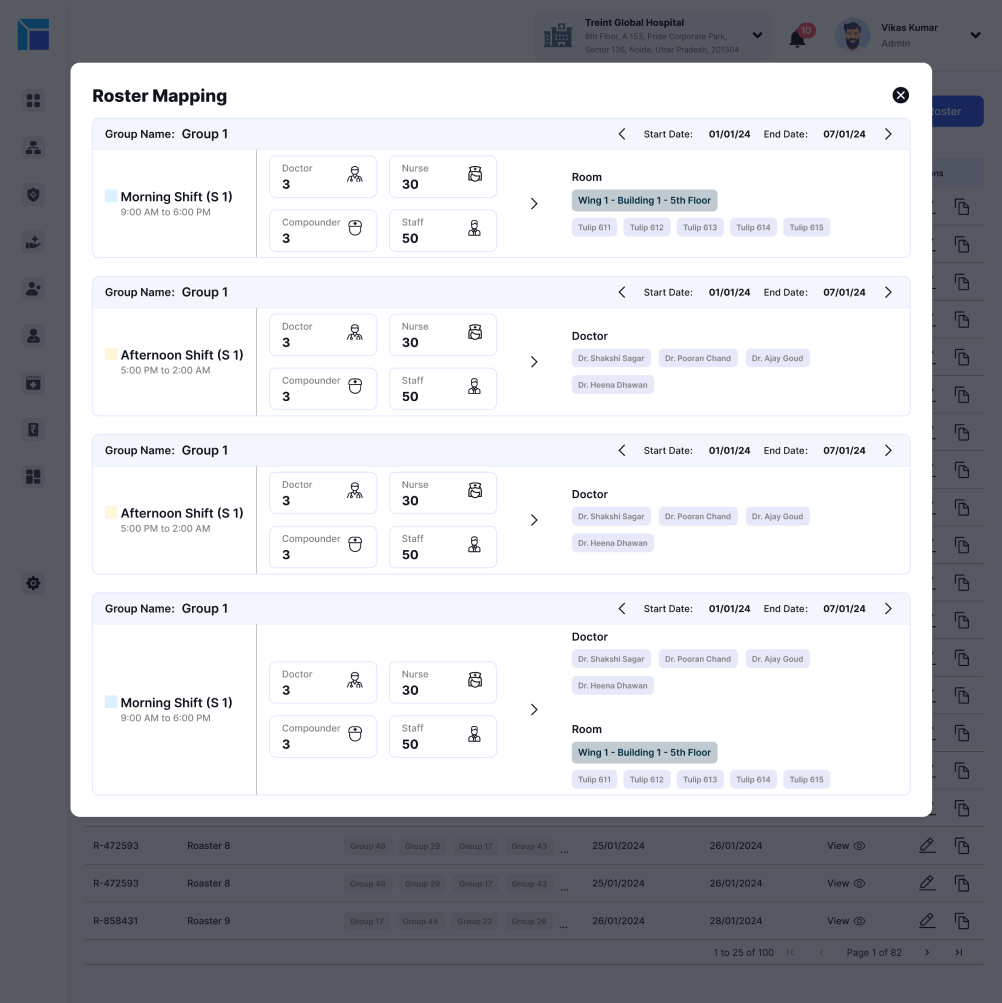Click the notification bell icon
The image size is (1002, 1003).
797,39
